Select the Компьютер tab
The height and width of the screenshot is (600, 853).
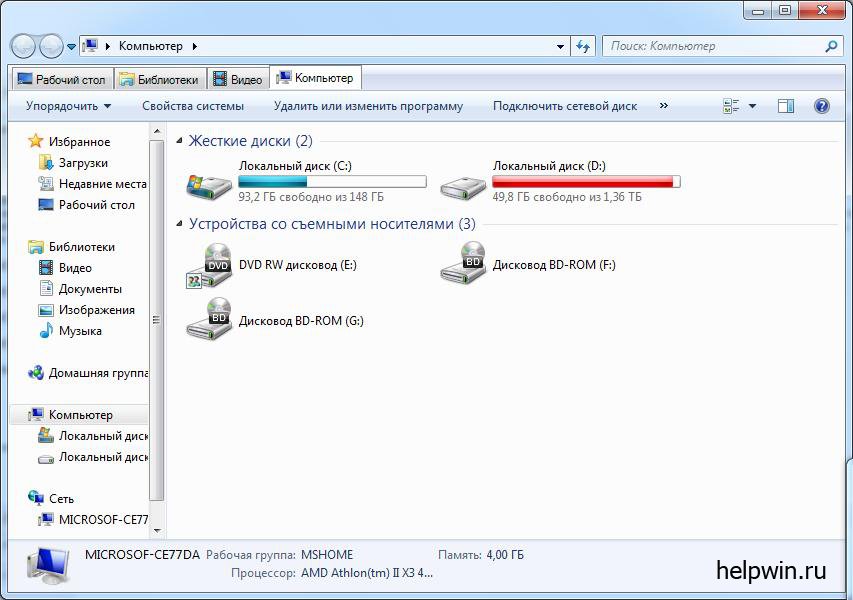click(316, 78)
